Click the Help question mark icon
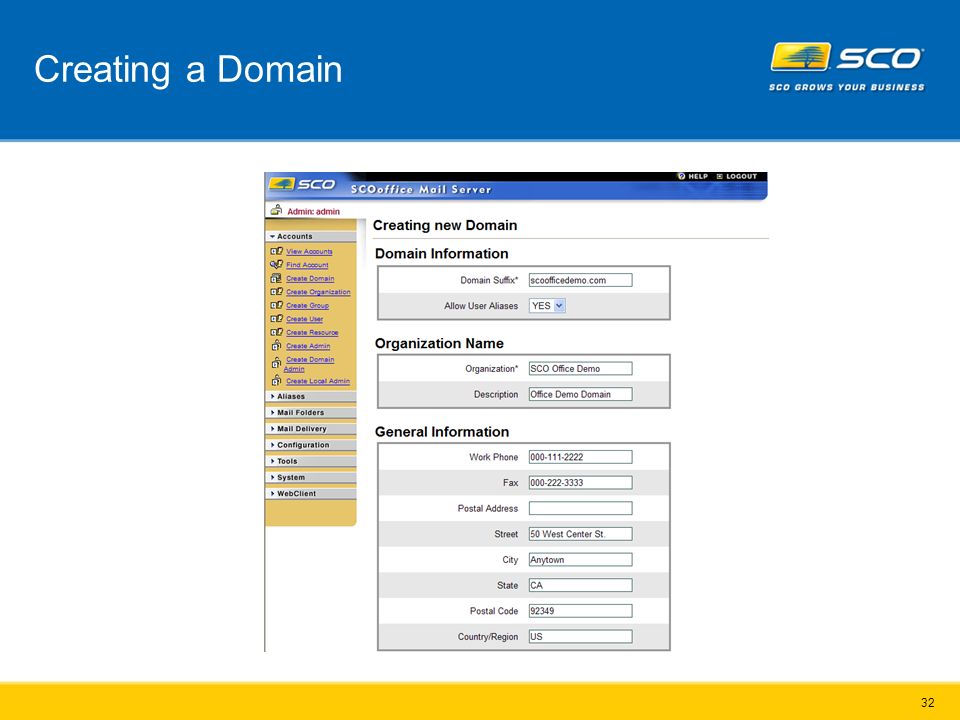Screen dimensions: 960x720 (x=681, y=176)
